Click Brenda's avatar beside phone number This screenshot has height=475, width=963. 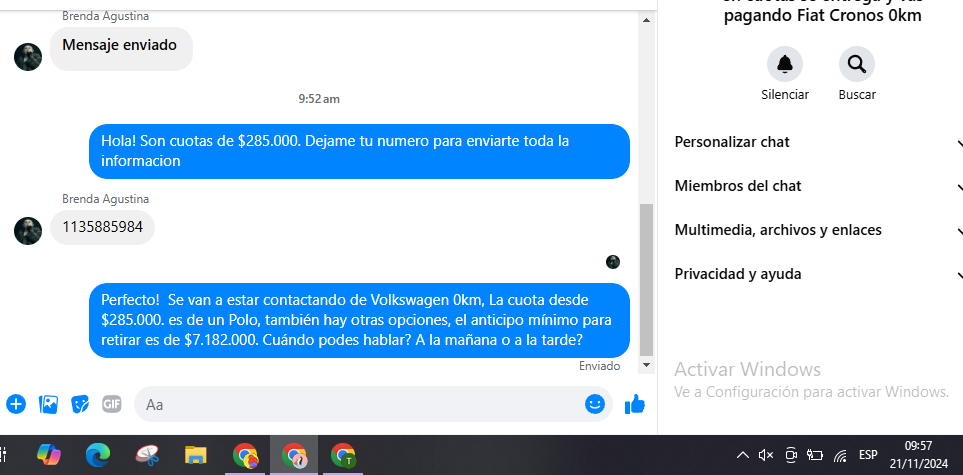(x=28, y=231)
